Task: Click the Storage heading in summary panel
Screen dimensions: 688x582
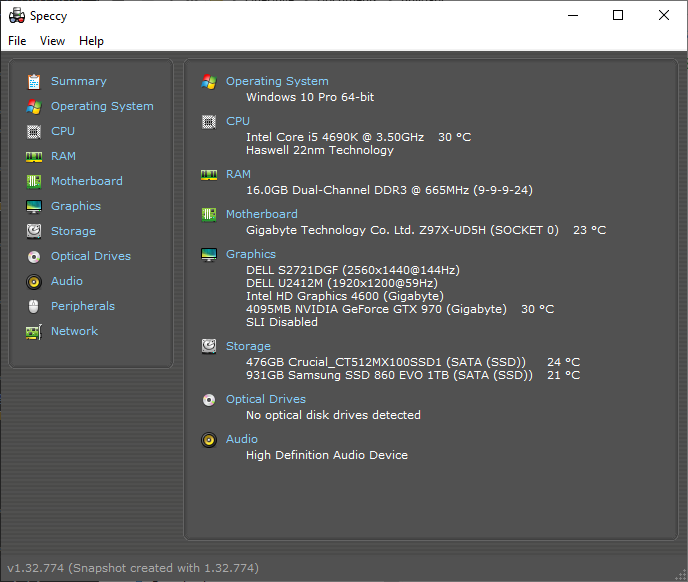Action: (248, 346)
